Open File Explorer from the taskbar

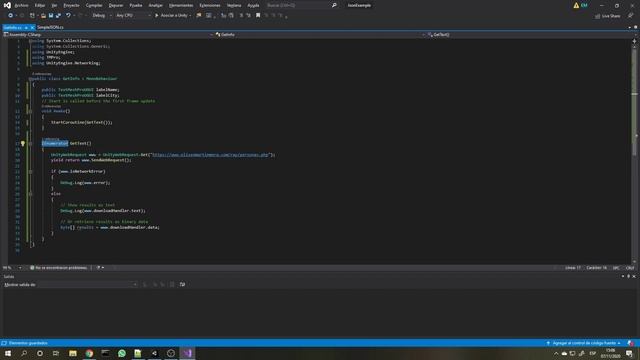73,353
